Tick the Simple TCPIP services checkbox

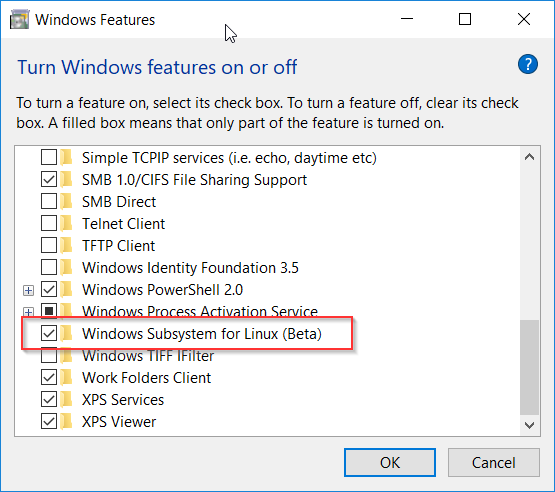click(x=49, y=158)
